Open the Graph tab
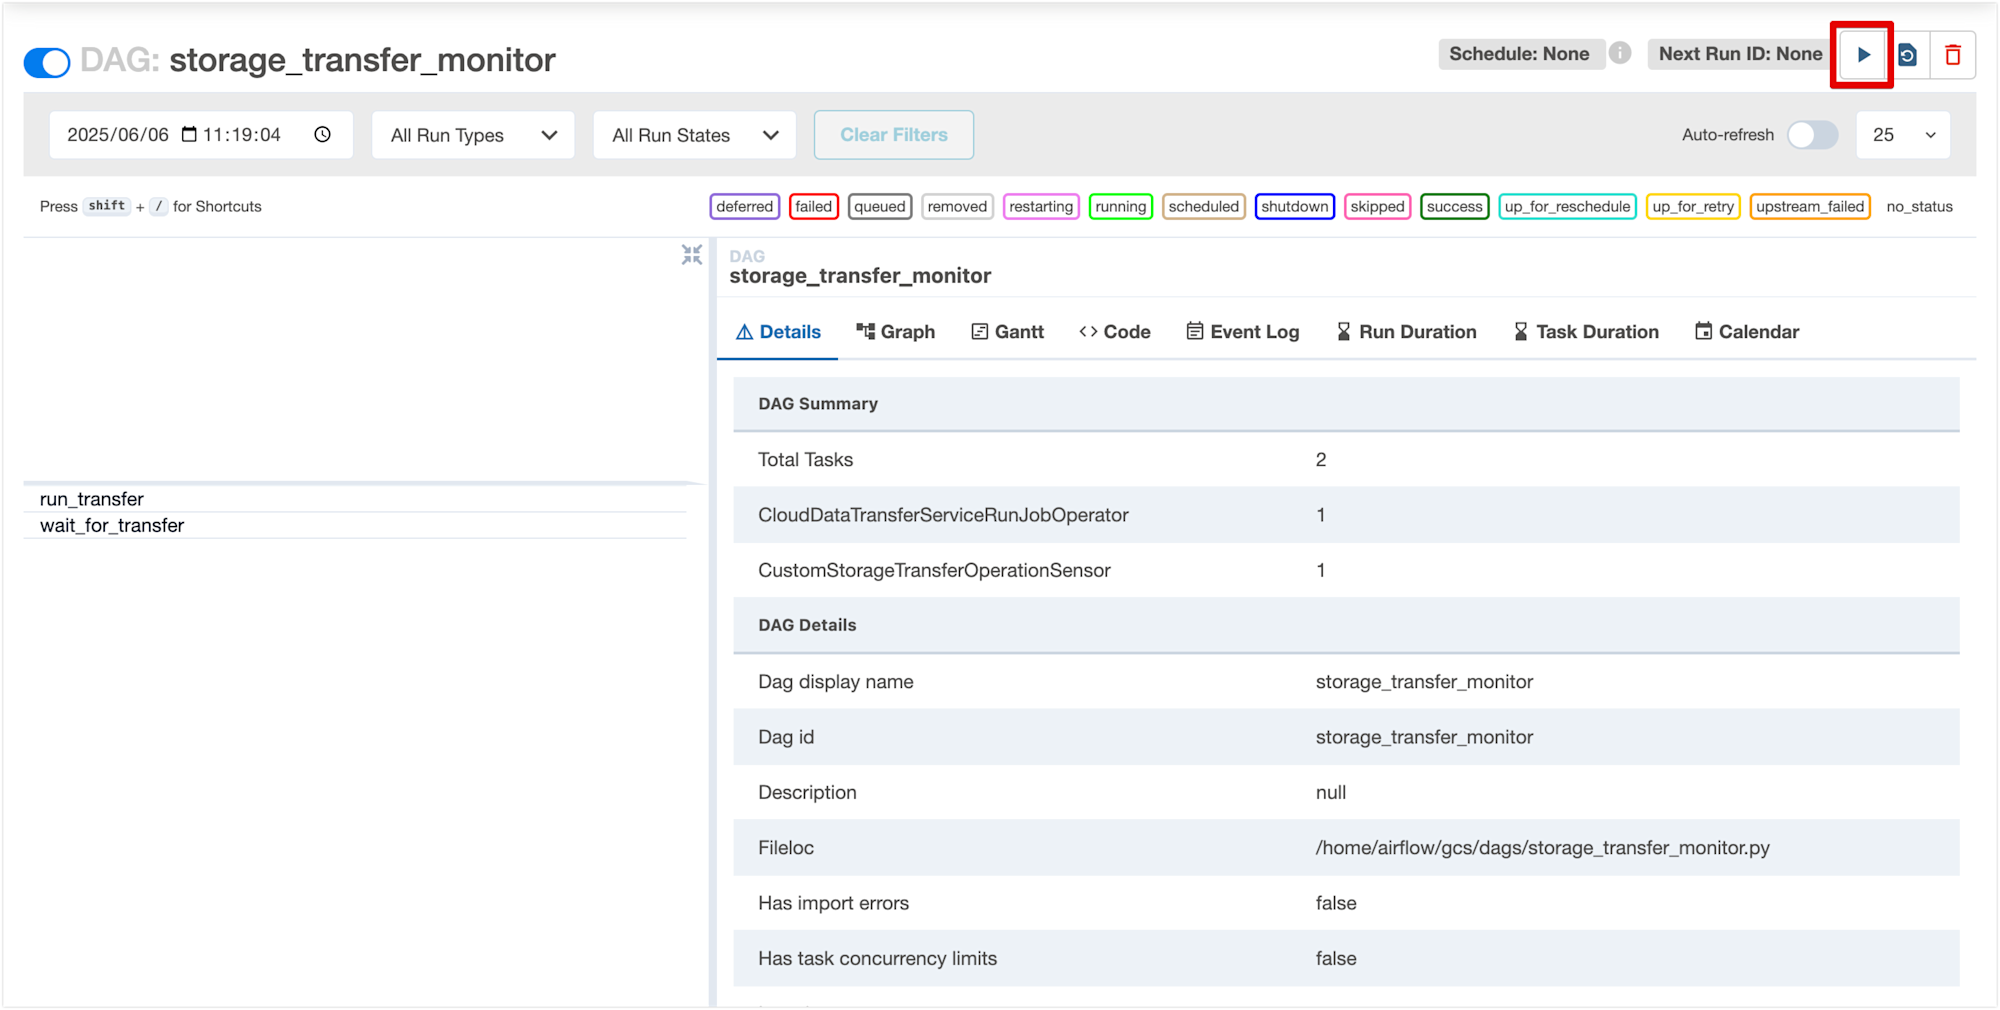The width and height of the screenshot is (2000, 1010). coord(896,332)
